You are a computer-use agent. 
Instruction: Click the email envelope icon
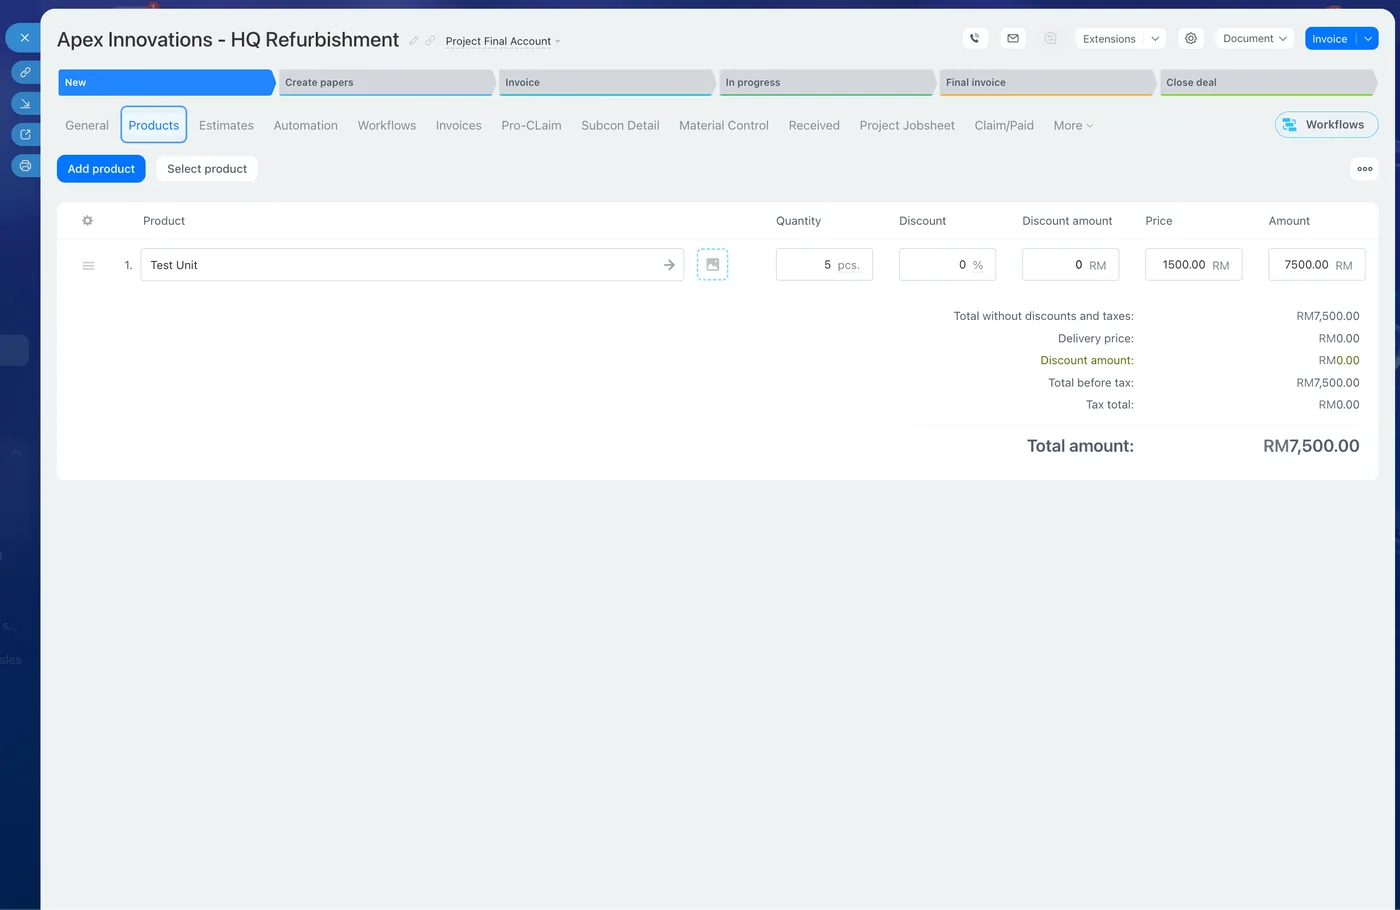(1013, 39)
